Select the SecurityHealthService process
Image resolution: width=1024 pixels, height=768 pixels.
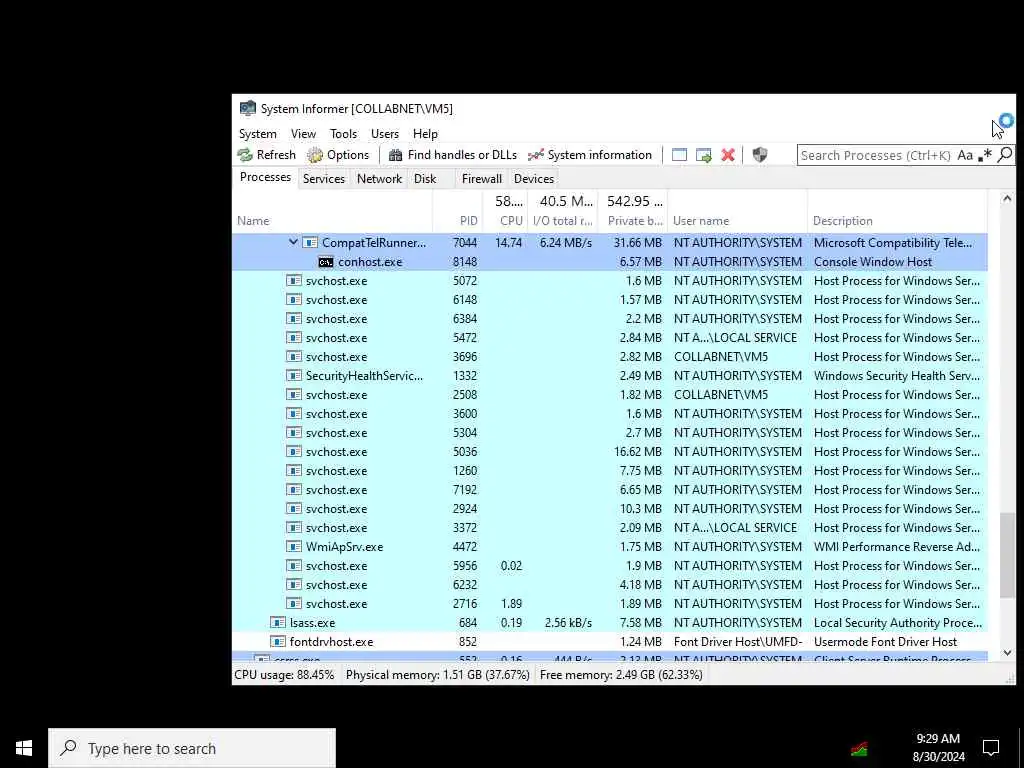click(x=610, y=376)
